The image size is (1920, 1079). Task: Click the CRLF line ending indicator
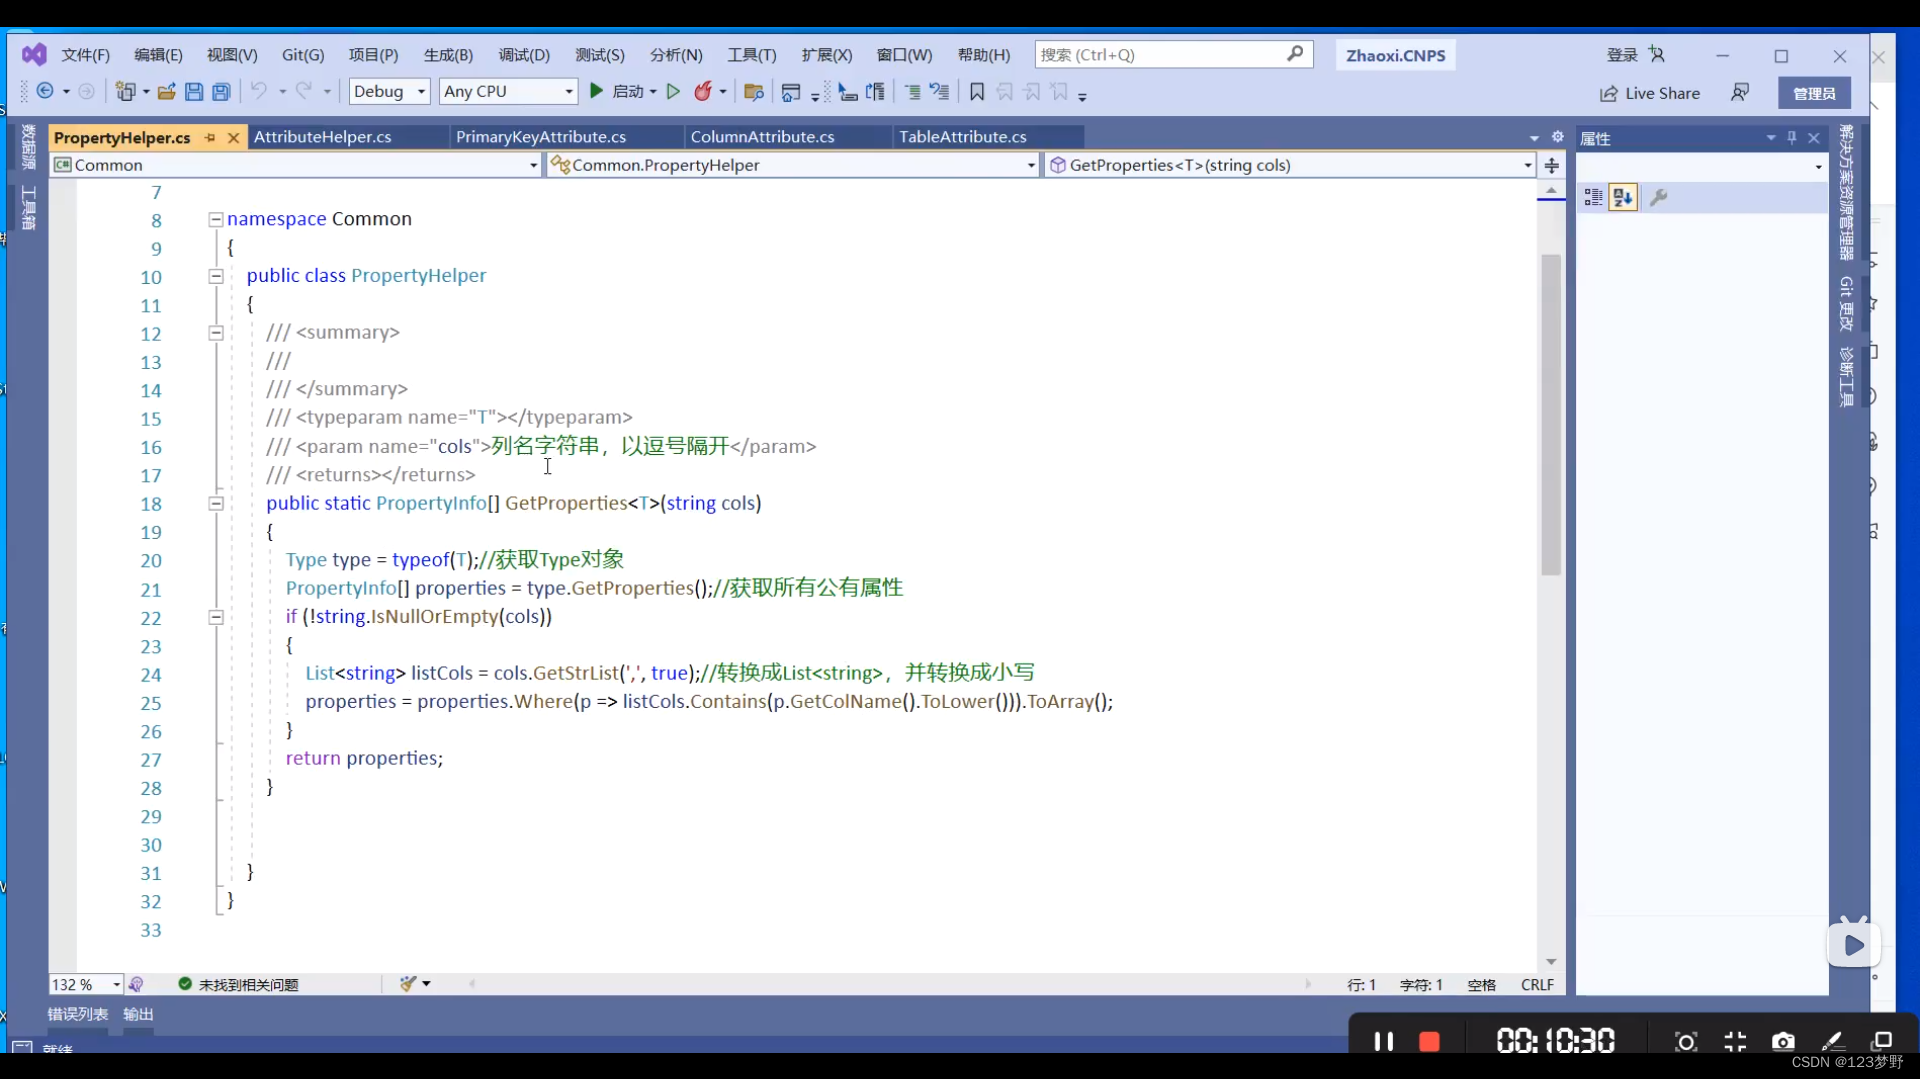[x=1537, y=985]
